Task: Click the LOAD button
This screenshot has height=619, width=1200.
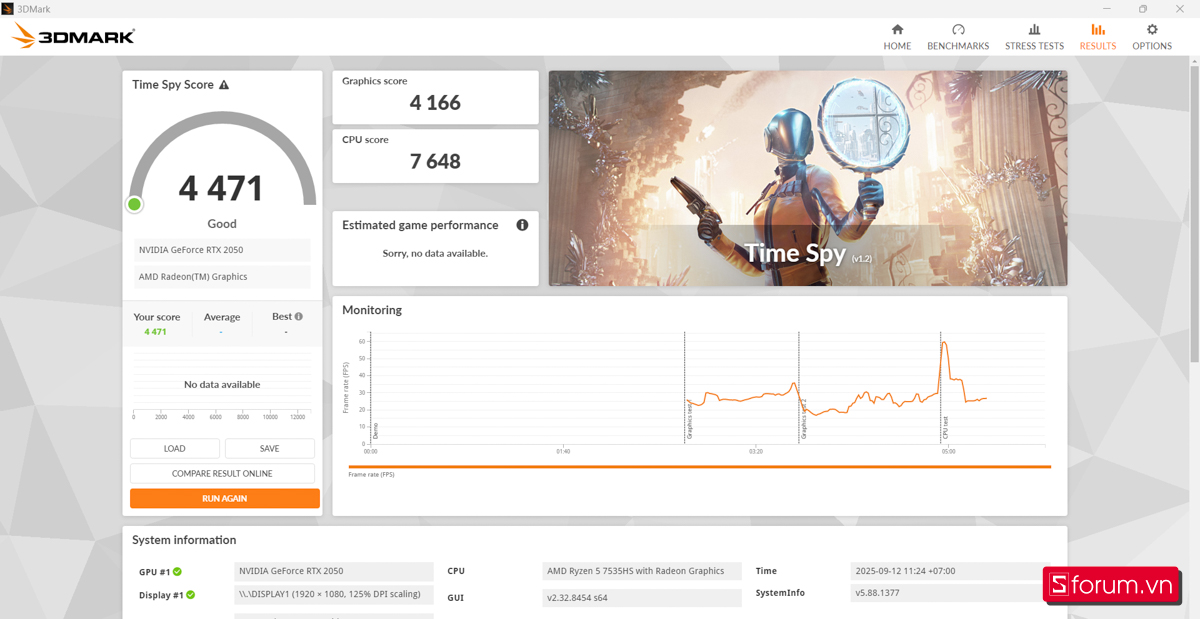Action: pyautogui.click(x=175, y=449)
